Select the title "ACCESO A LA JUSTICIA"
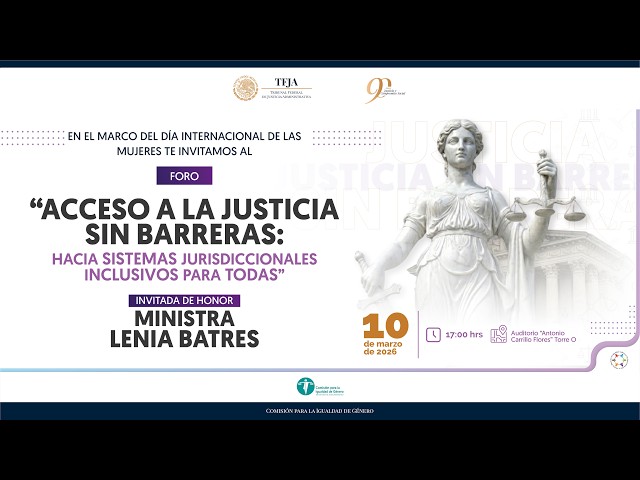The image size is (640, 480). (185, 209)
